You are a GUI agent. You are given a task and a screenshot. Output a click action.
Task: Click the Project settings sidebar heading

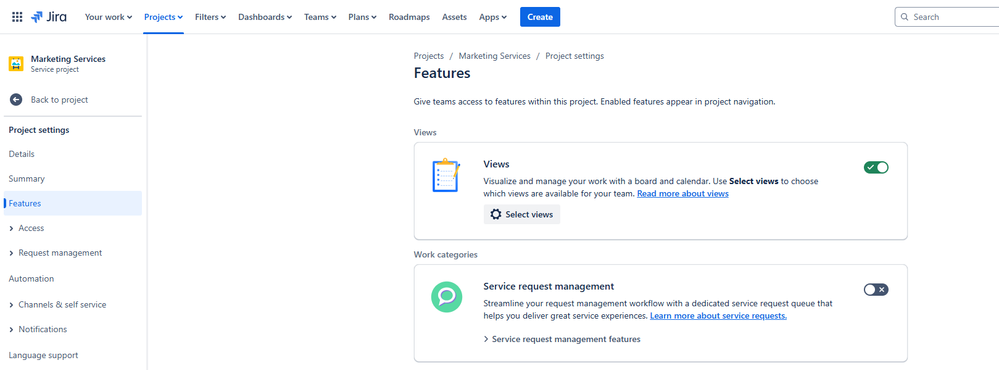pos(39,130)
